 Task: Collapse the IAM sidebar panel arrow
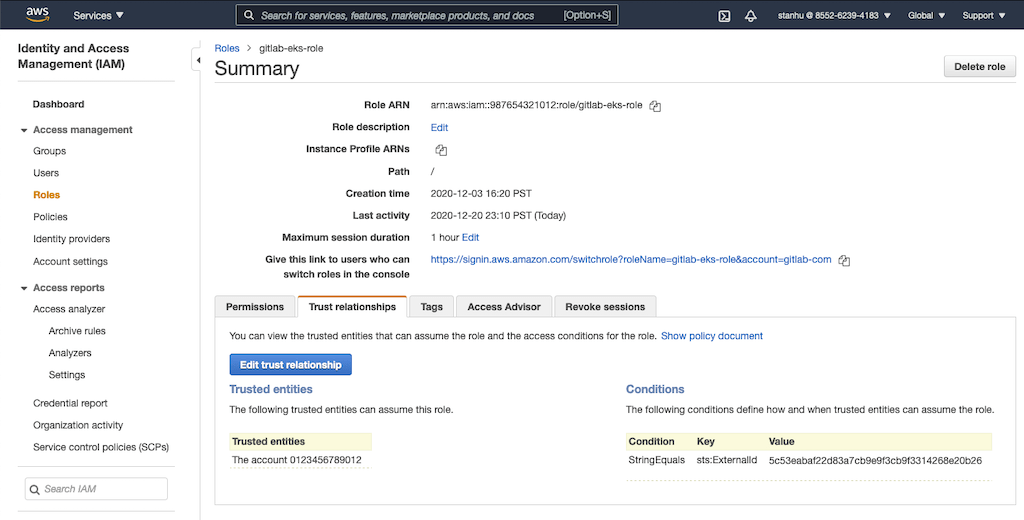197,60
